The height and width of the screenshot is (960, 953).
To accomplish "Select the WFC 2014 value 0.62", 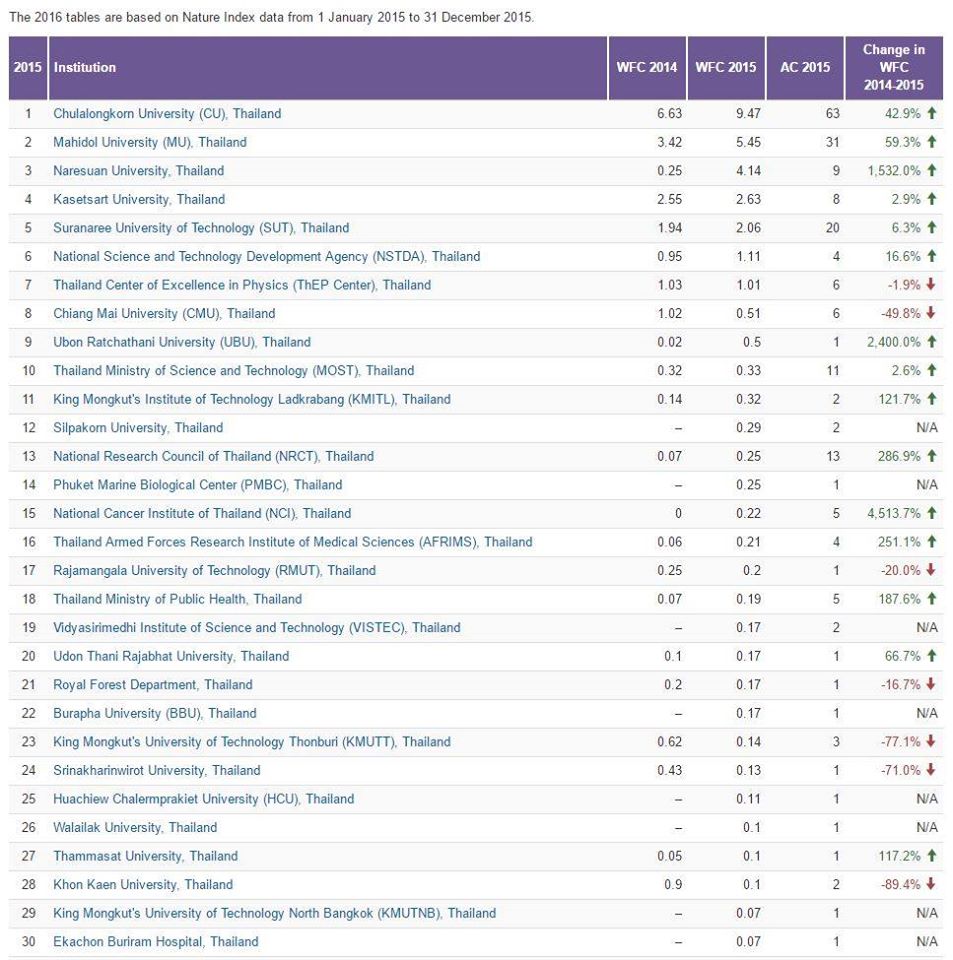I will 669,743.
